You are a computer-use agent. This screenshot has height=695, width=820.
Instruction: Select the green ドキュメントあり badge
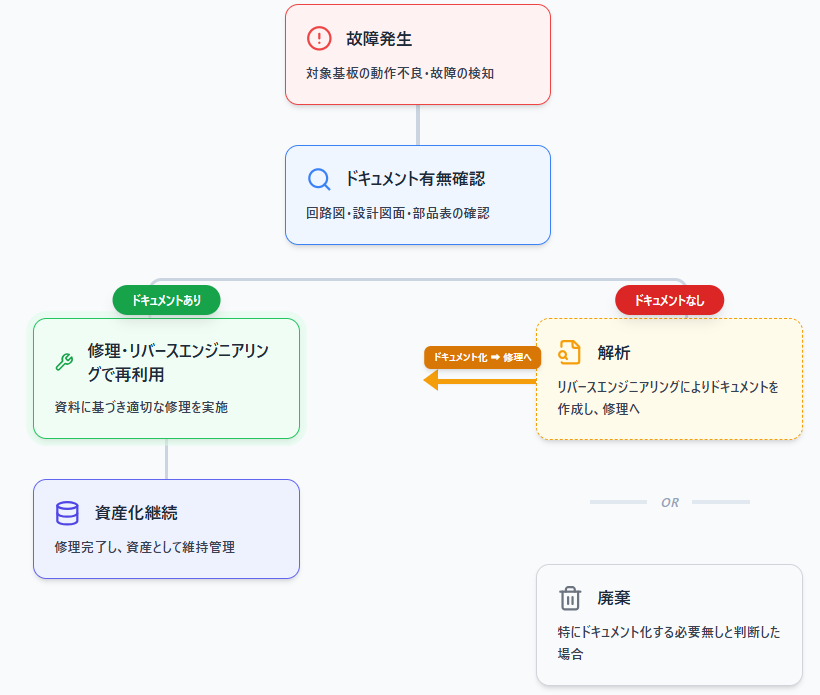pos(166,300)
